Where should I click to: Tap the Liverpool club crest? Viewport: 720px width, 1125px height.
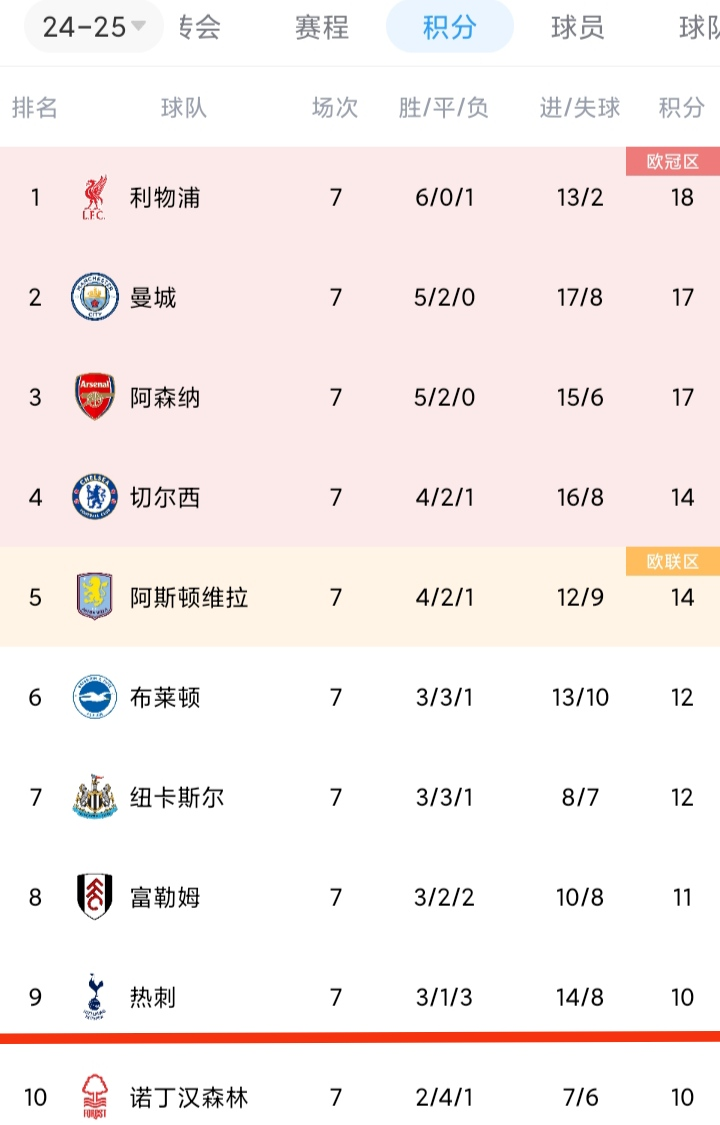95,197
